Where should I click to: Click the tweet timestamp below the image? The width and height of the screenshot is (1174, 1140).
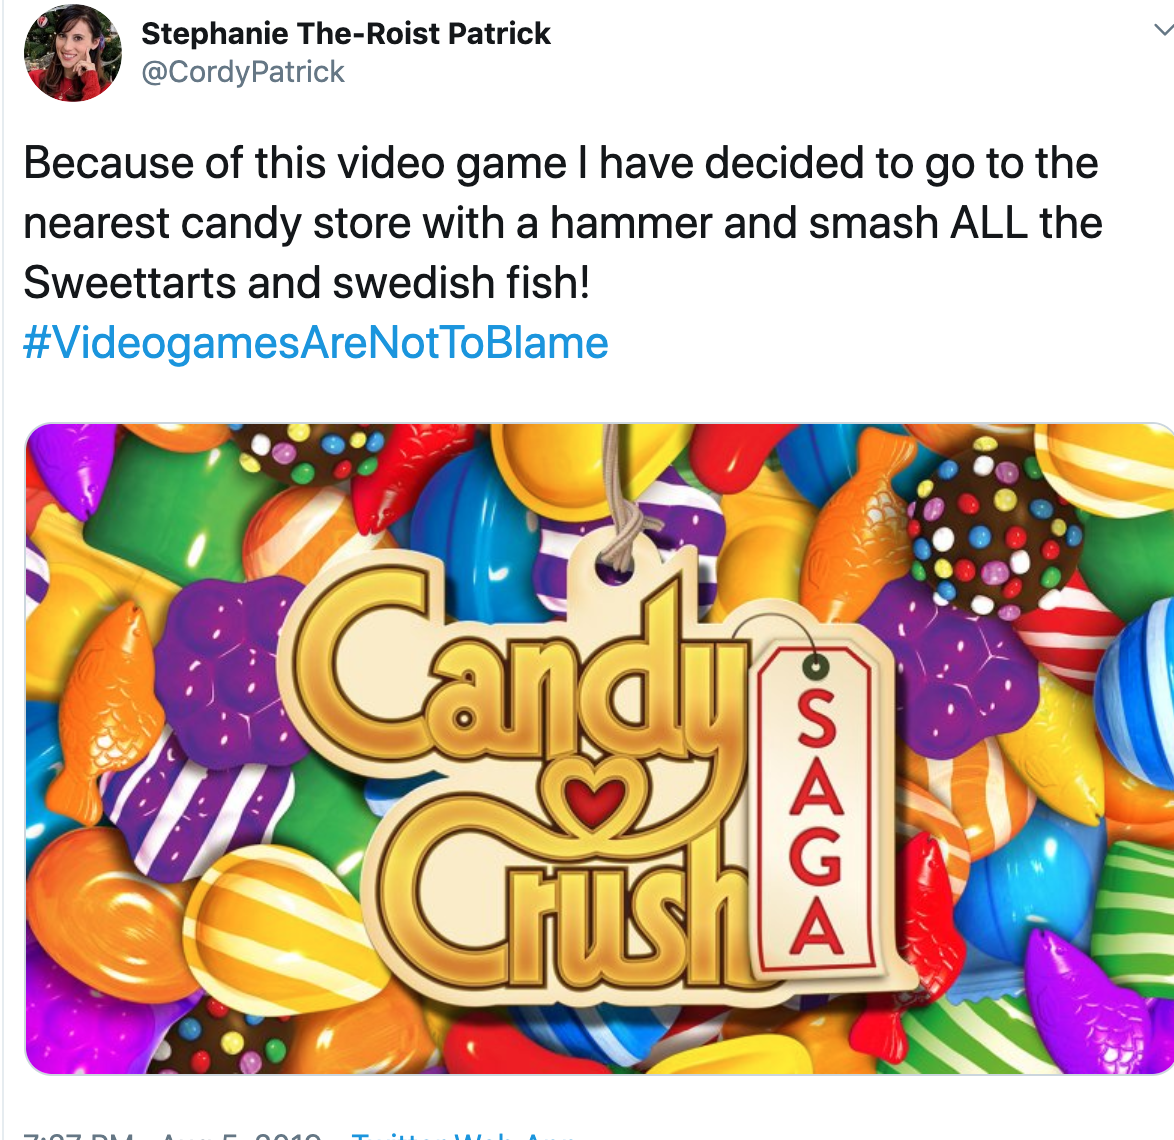[170, 1134]
